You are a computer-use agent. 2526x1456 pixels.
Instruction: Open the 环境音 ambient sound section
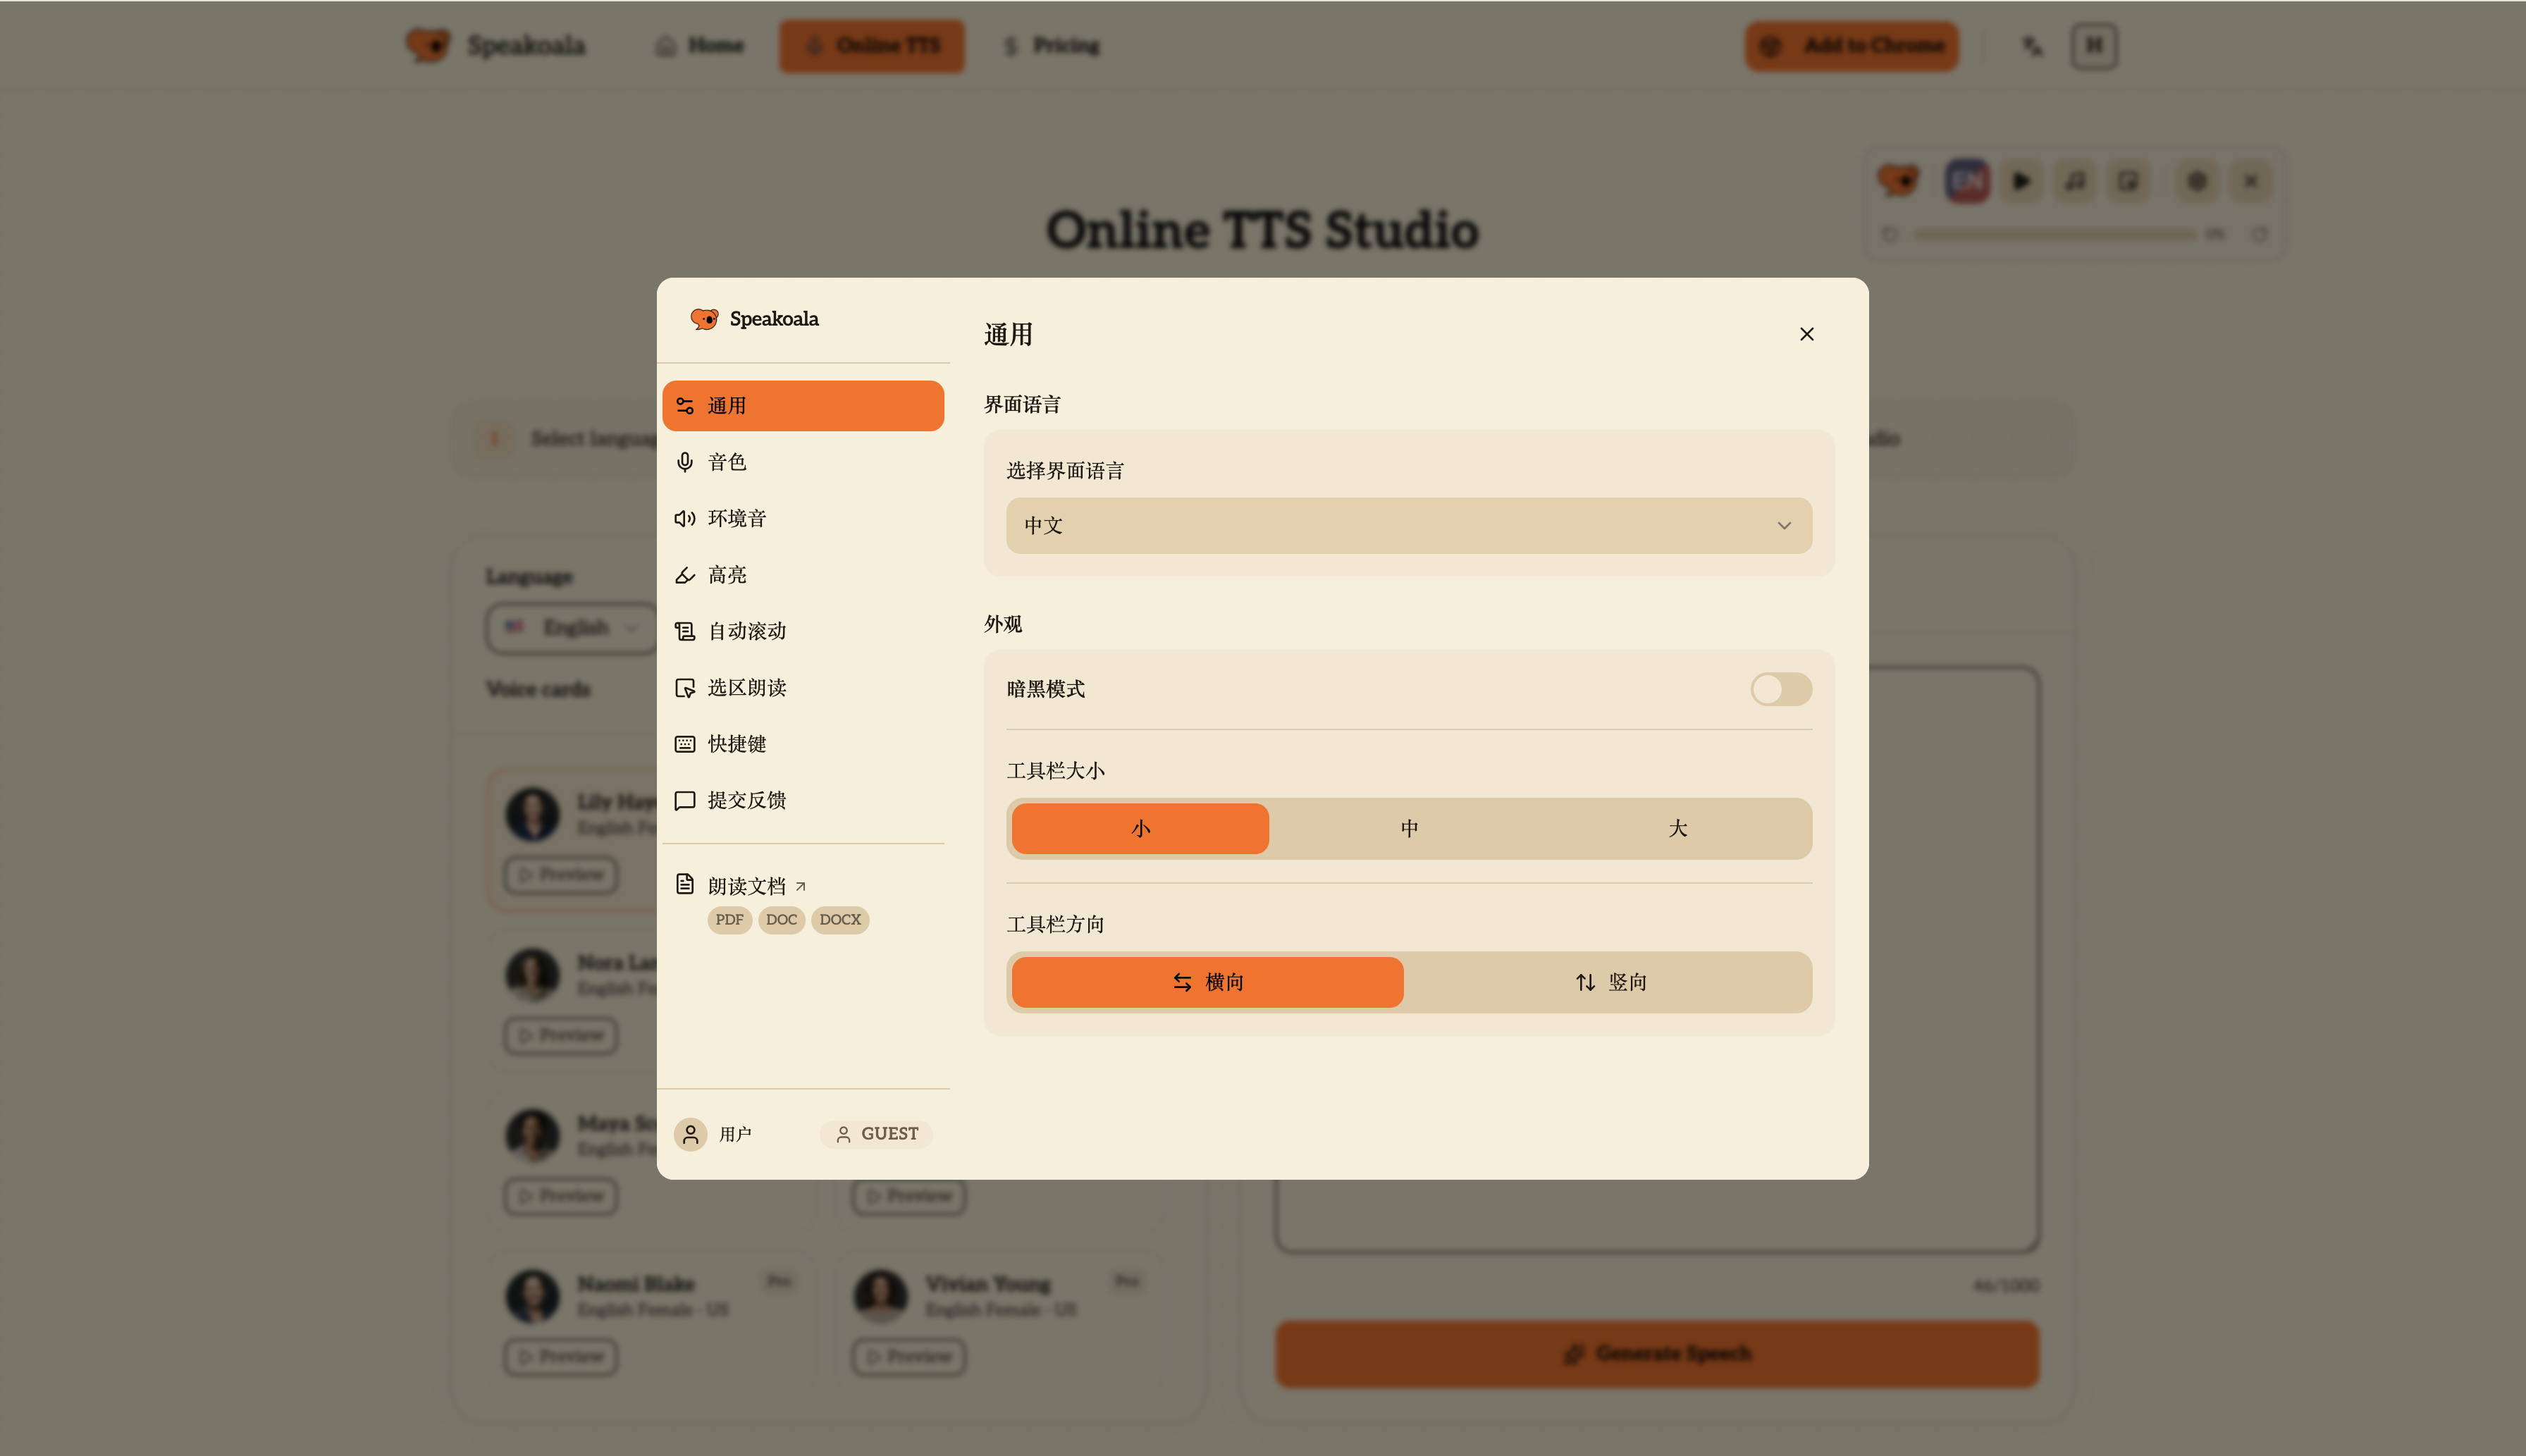[736, 518]
